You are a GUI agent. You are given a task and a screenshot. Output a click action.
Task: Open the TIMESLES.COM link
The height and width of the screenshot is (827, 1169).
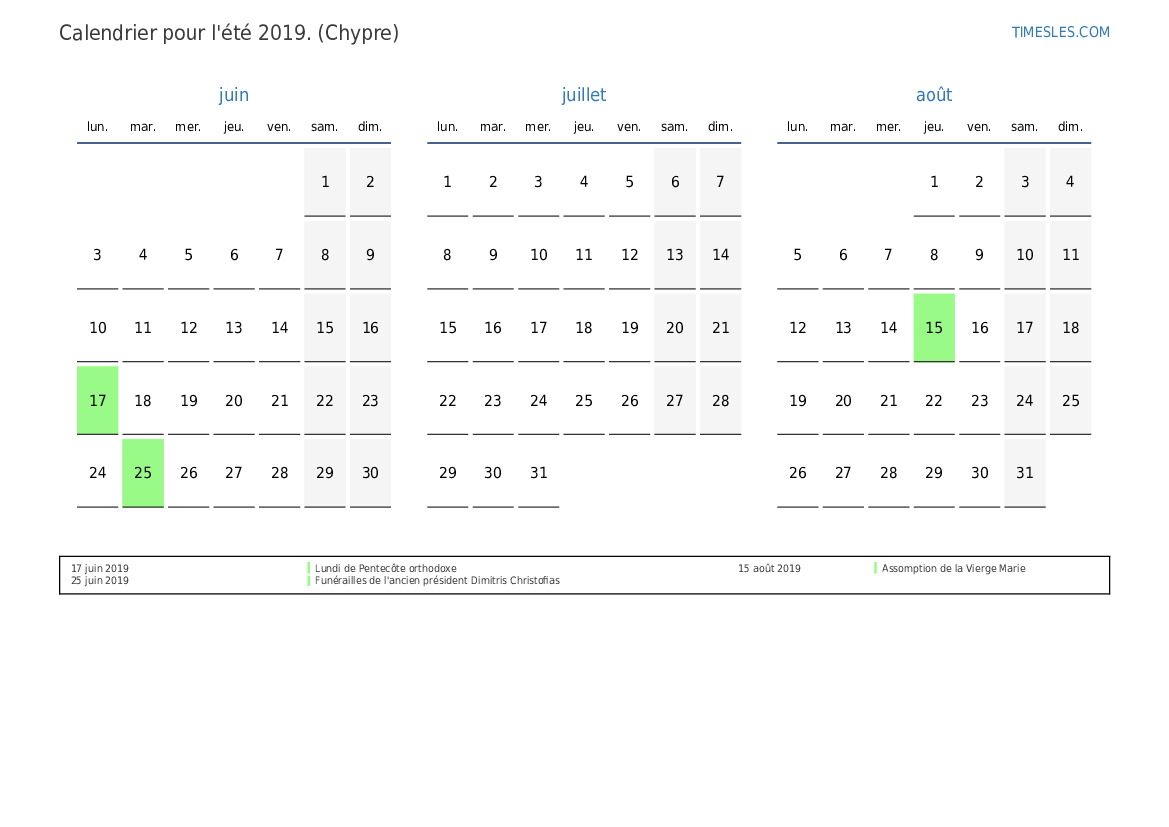(1060, 32)
